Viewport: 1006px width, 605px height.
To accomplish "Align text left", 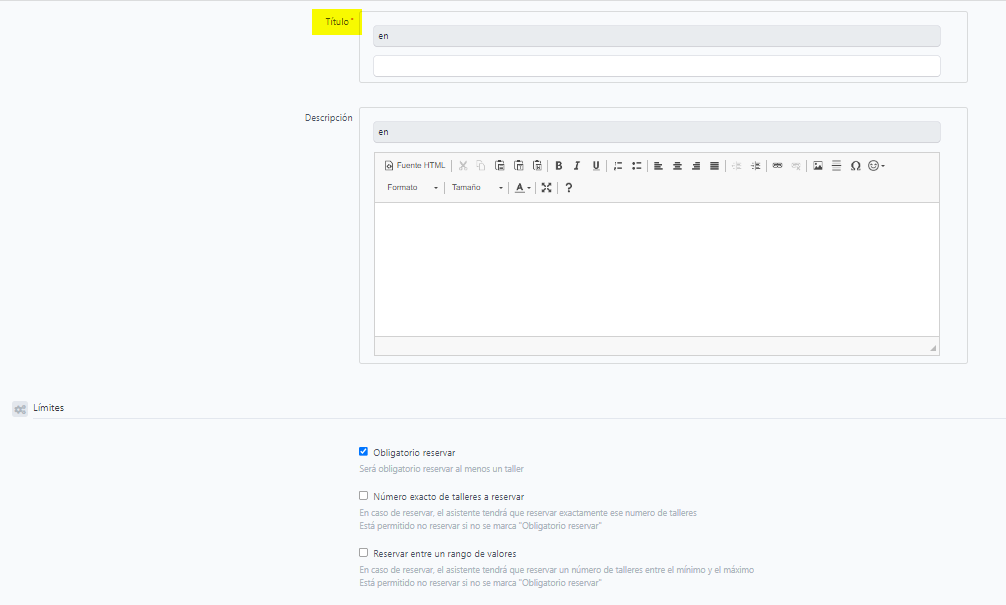I will tap(658, 166).
